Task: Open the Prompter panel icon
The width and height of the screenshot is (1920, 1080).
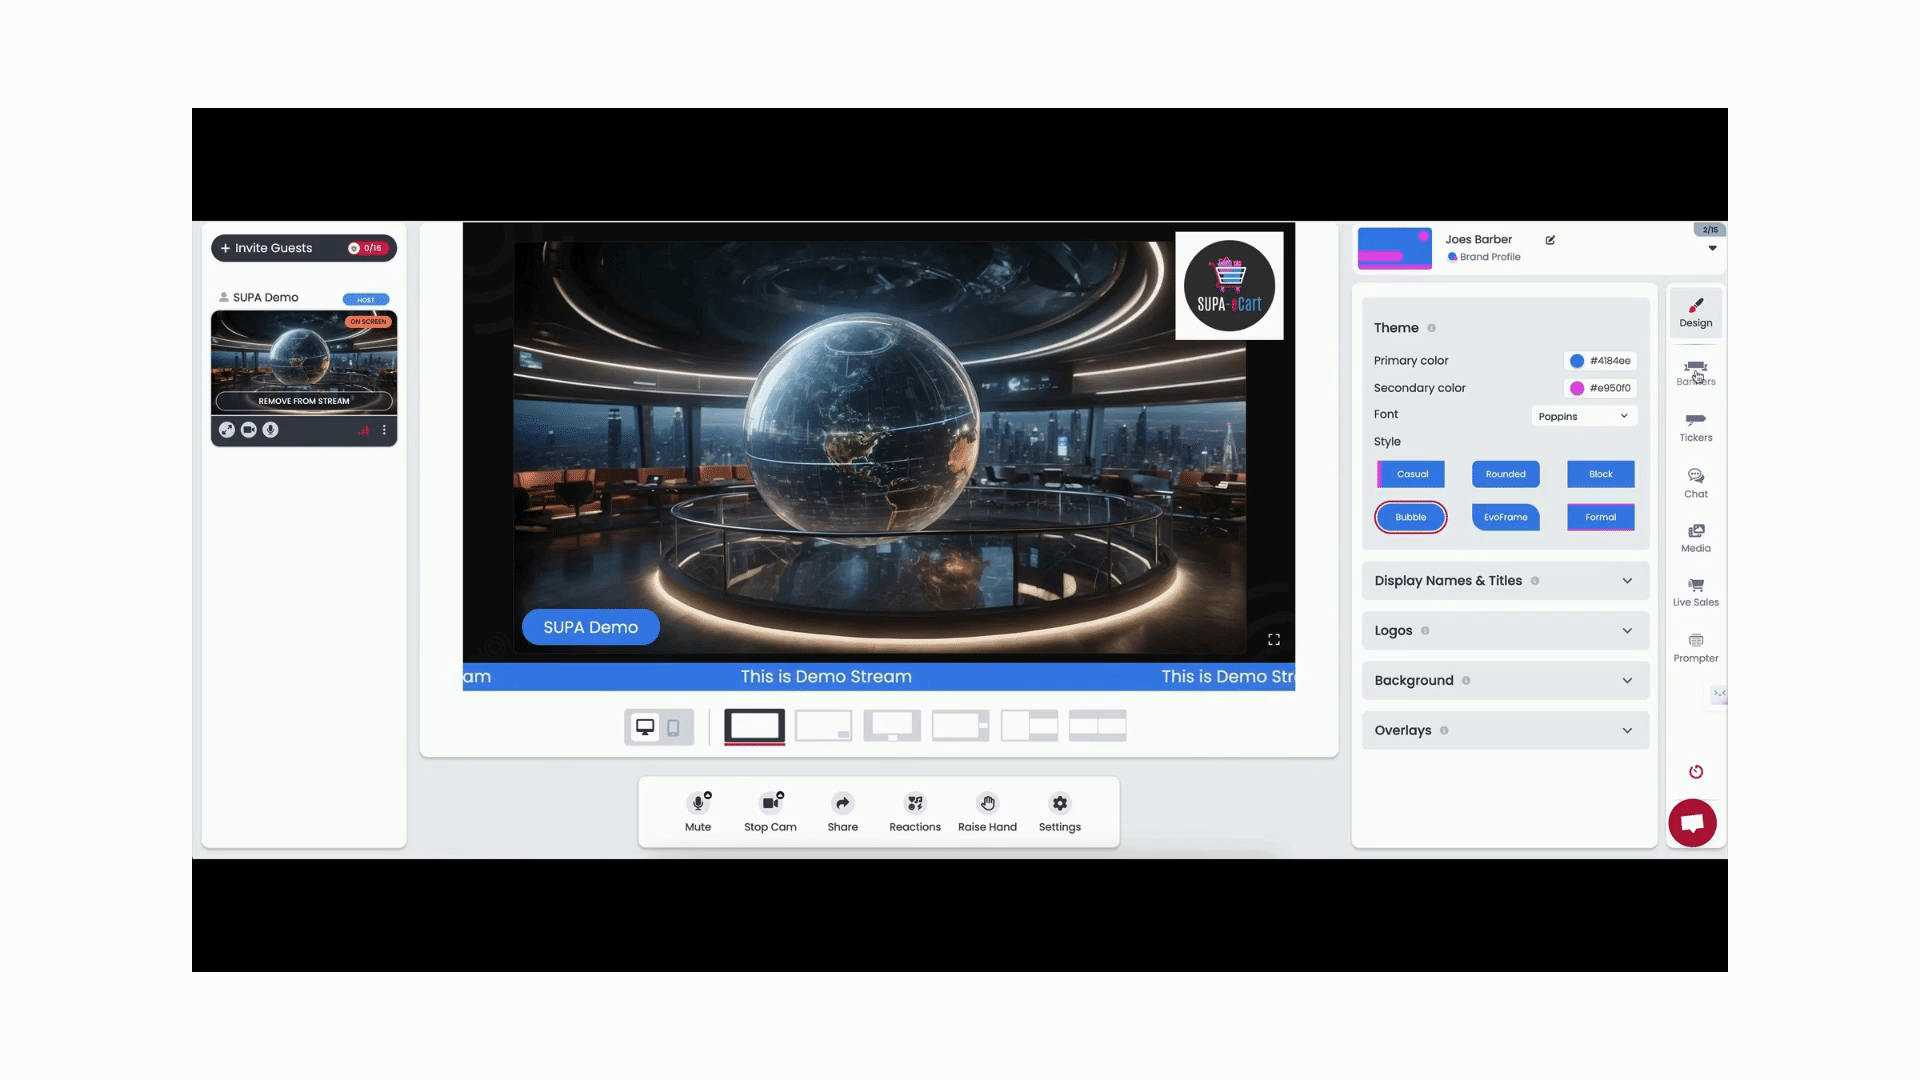Action: pos(1695,647)
